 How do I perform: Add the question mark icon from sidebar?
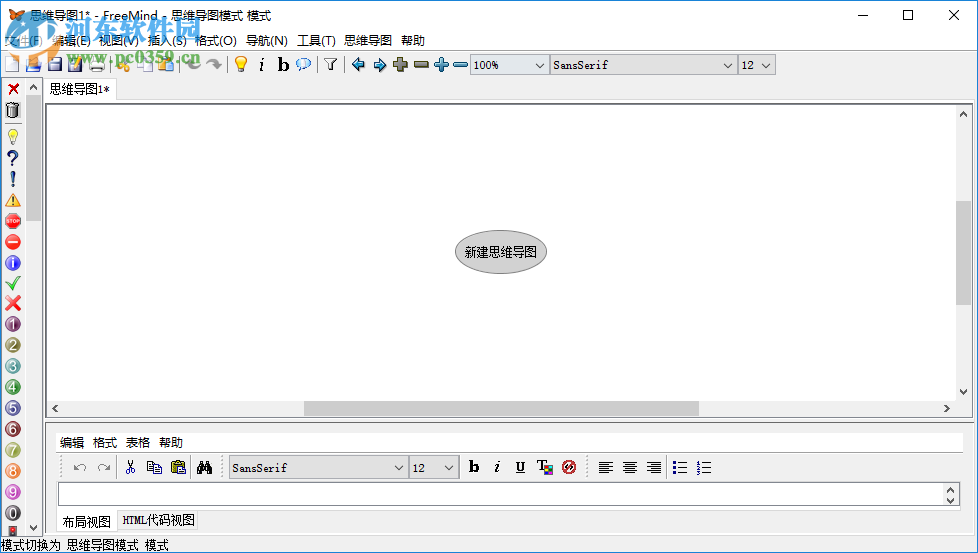[13, 158]
